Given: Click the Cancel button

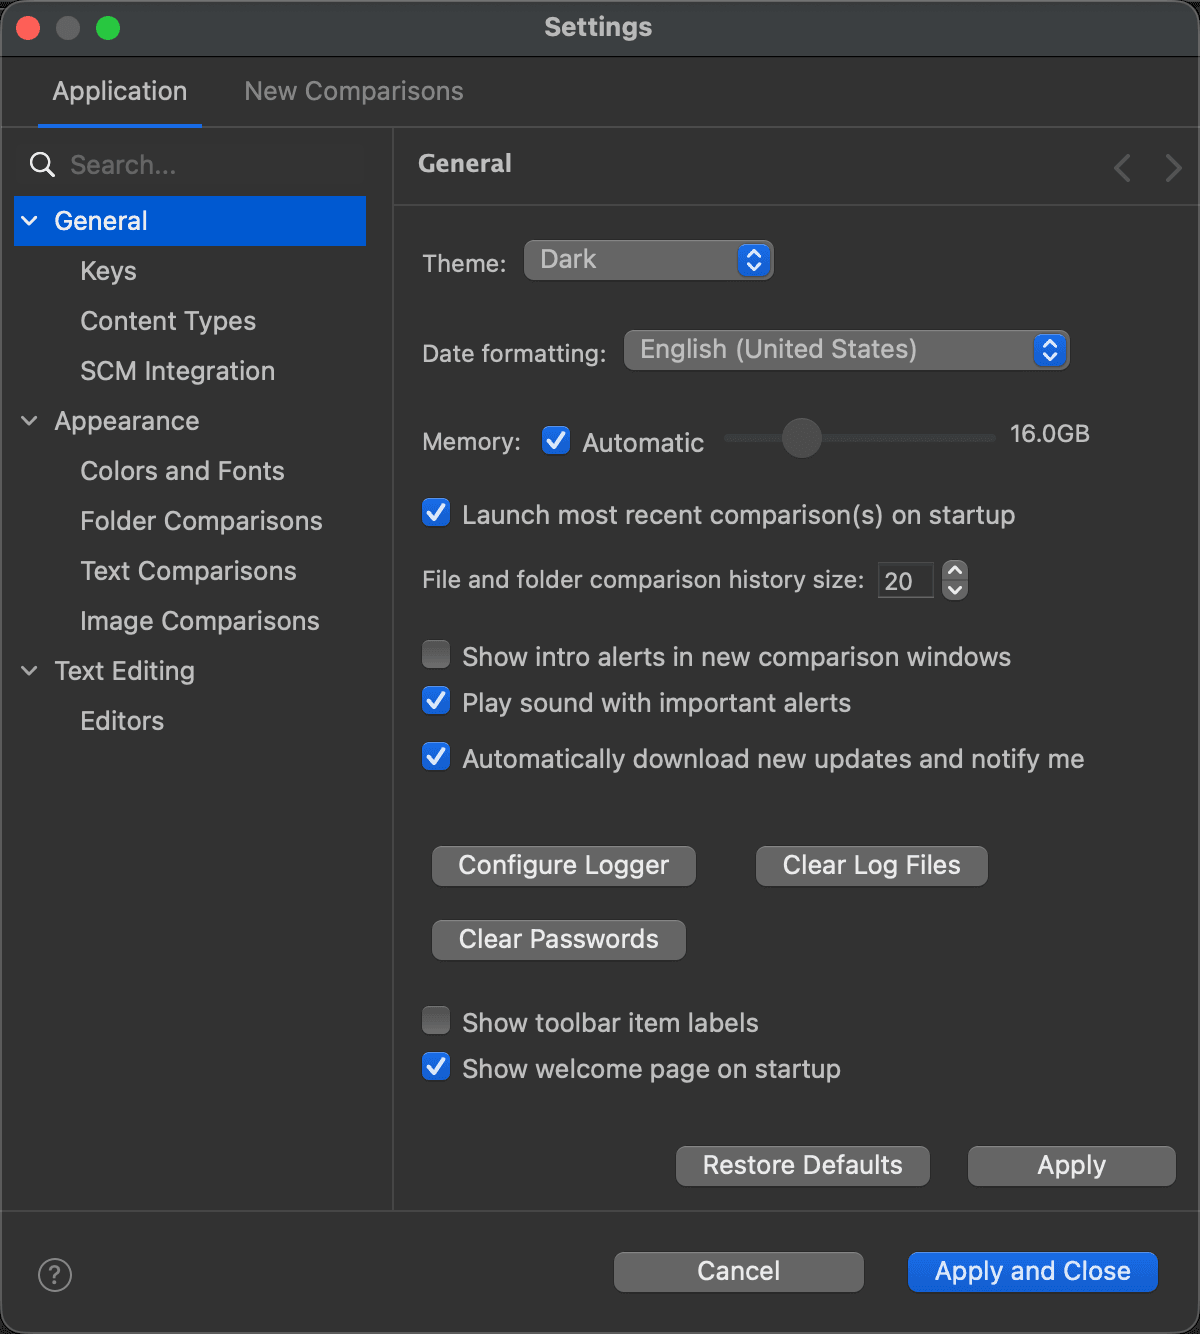Looking at the screenshot, I should (x=739, y=1272).
